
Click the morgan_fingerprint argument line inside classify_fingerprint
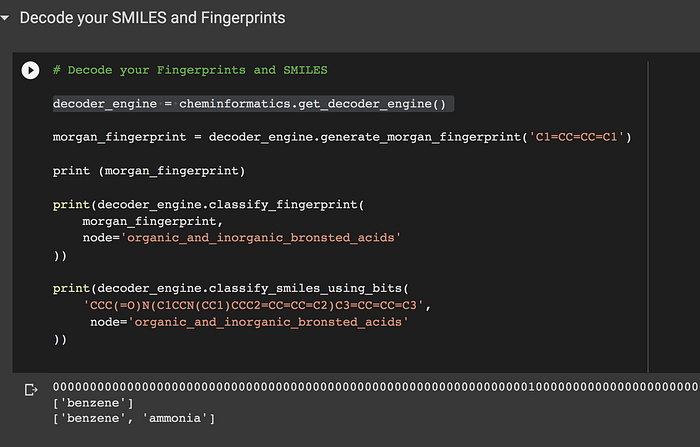coord(153,221)
